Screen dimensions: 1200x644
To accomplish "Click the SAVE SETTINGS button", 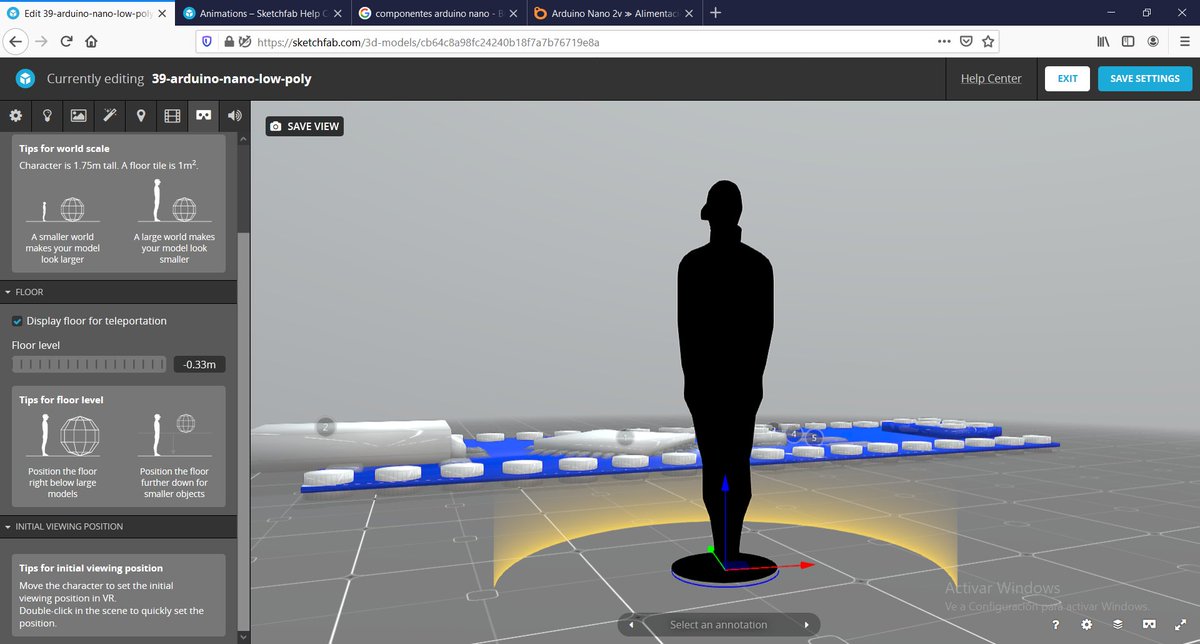I will [x=1145, y=79].
